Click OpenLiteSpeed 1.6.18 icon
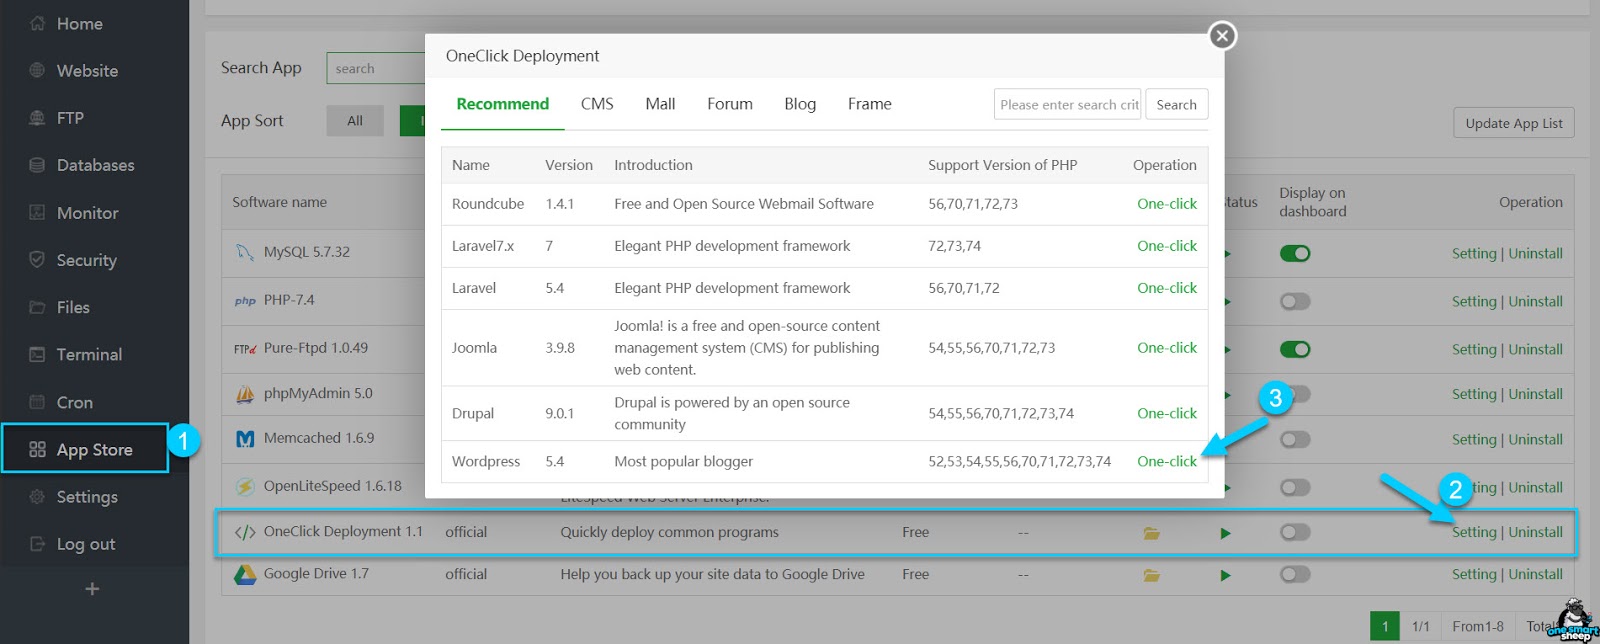The image size is (1600, 644). [245, 487]
